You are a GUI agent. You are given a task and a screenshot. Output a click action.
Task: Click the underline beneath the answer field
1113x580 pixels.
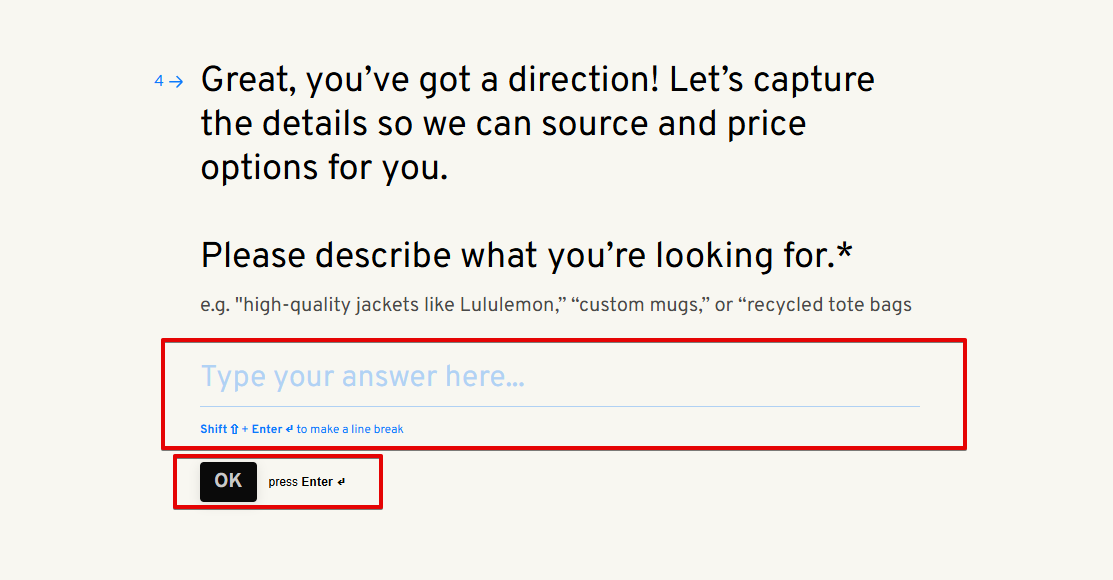(560, 407)
